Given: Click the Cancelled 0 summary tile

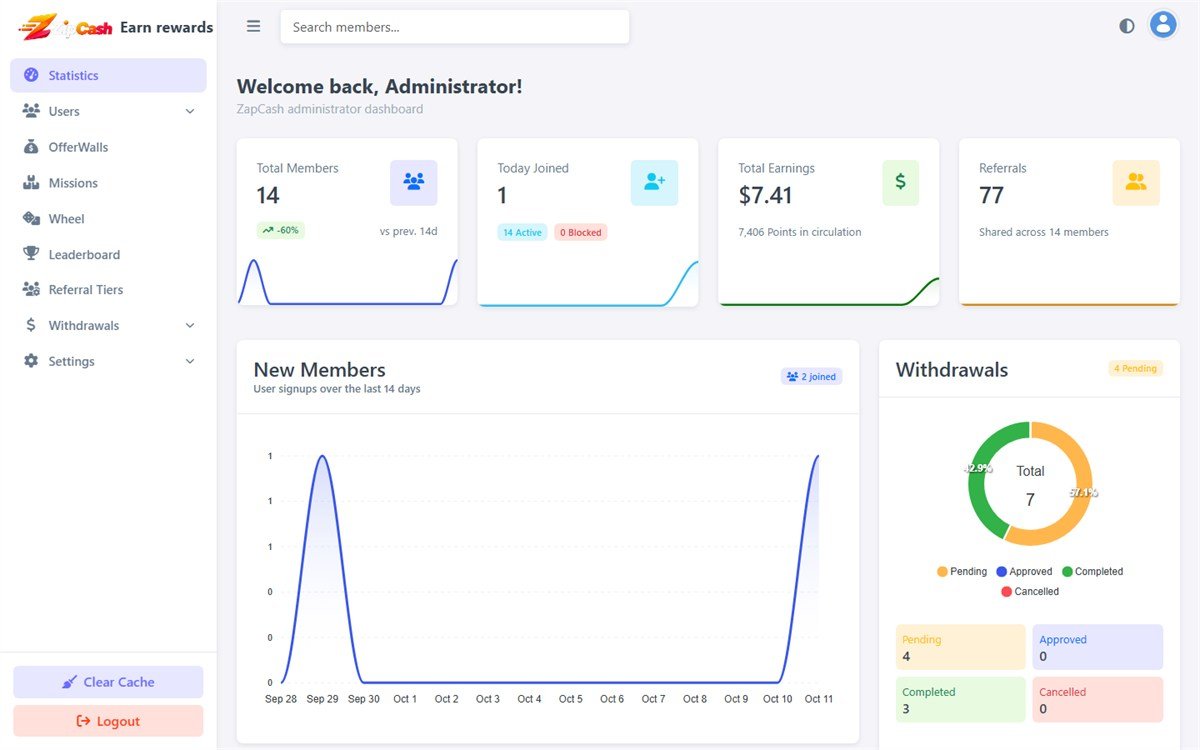Looking at the screenshot, I should coord(1097,699).
